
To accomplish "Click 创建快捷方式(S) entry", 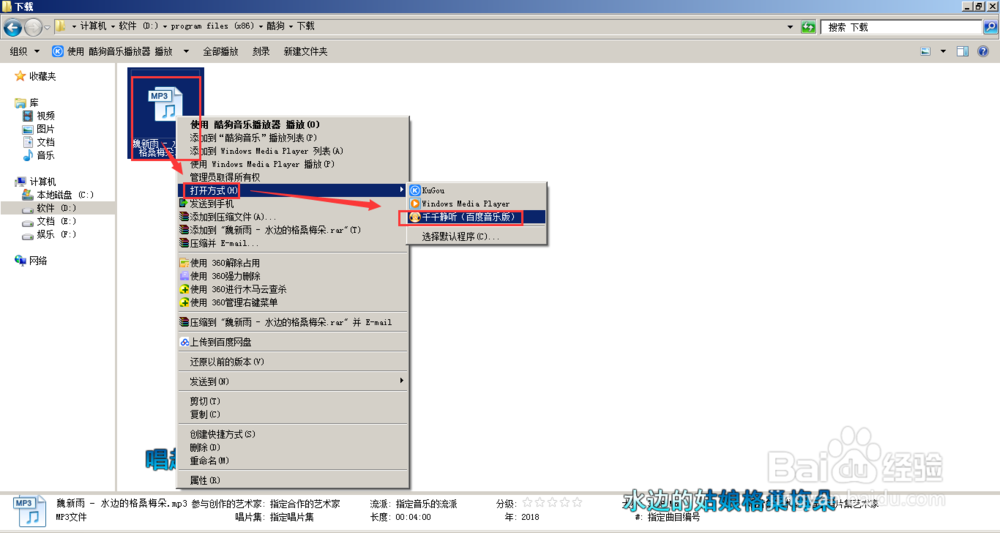I will (293, 434).
